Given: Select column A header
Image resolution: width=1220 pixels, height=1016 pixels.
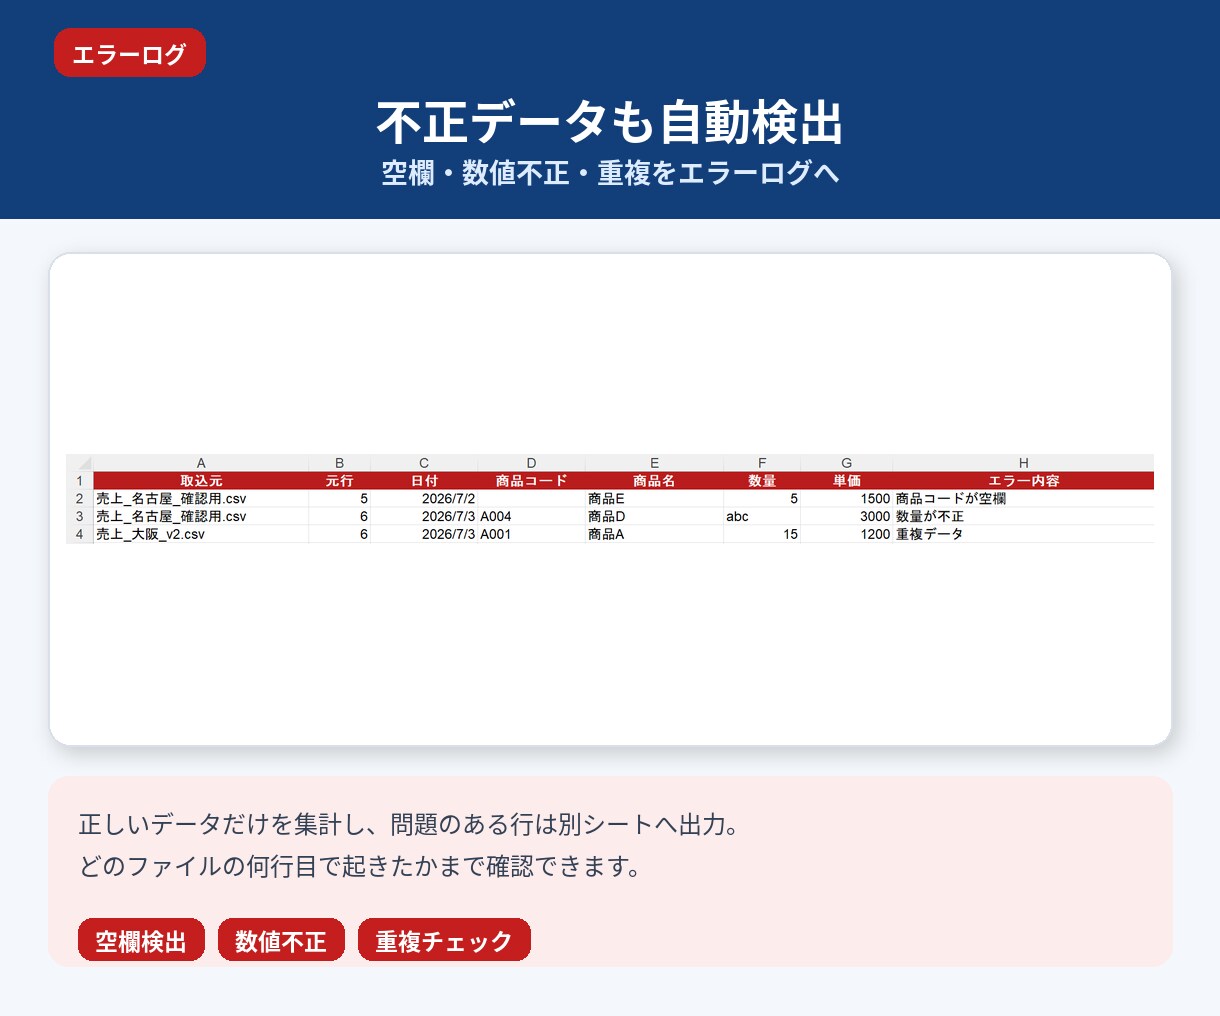Looking at the screenshot, I should (x=201, y=463).
